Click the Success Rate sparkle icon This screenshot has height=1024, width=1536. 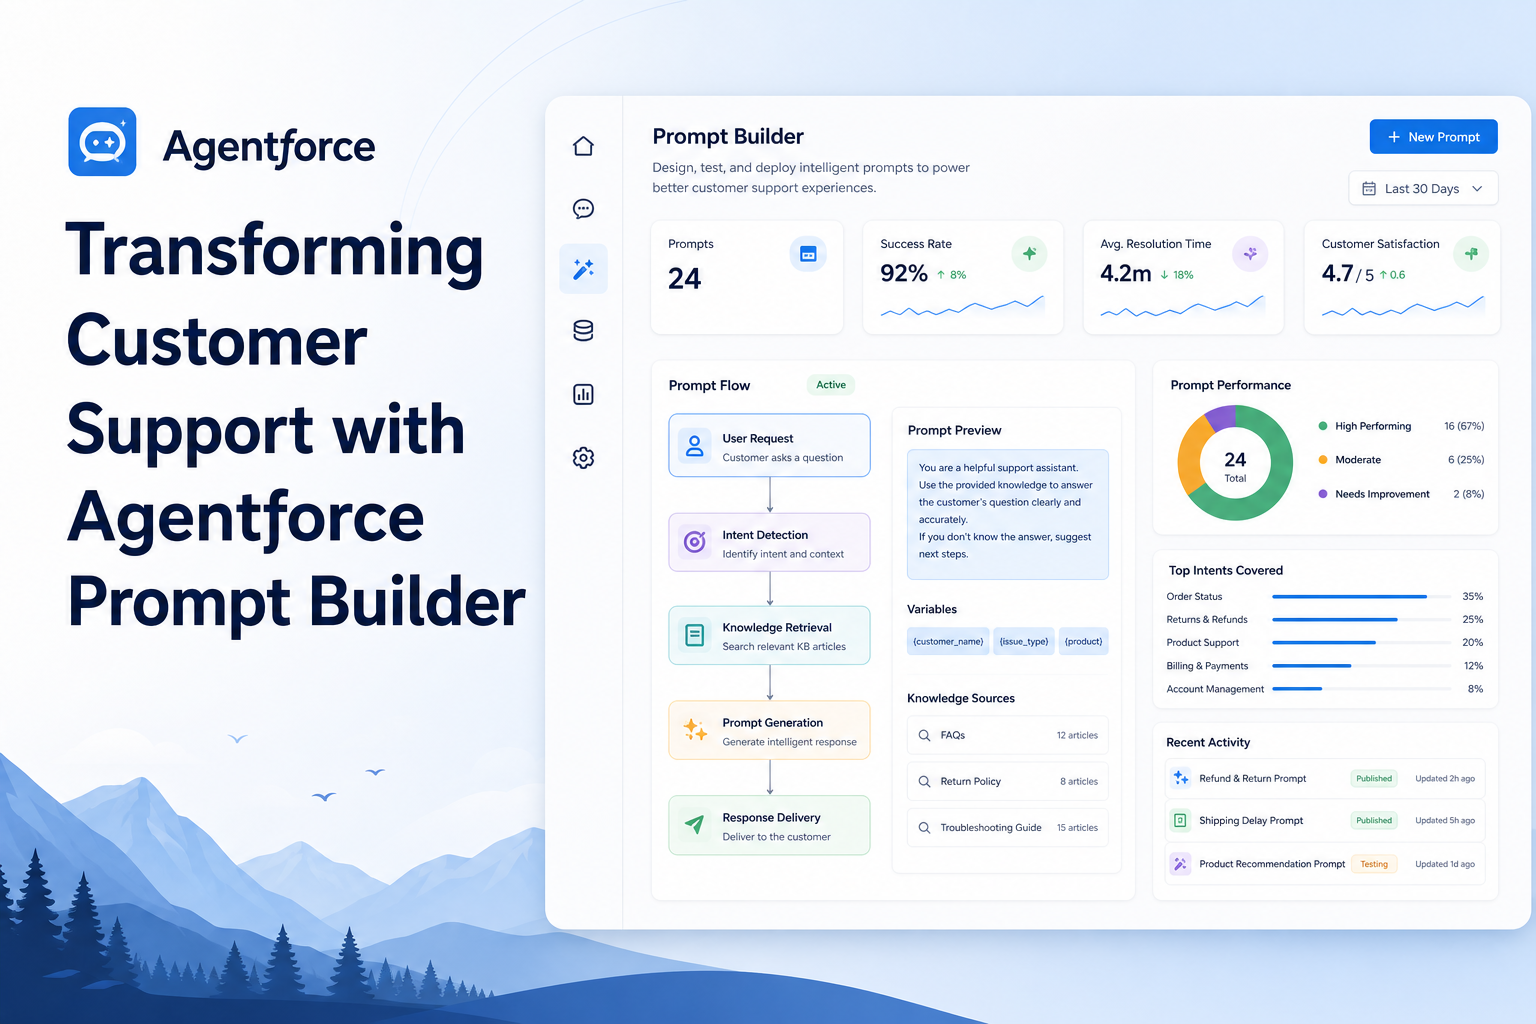pyautogui.click(x=1029, y=254)
